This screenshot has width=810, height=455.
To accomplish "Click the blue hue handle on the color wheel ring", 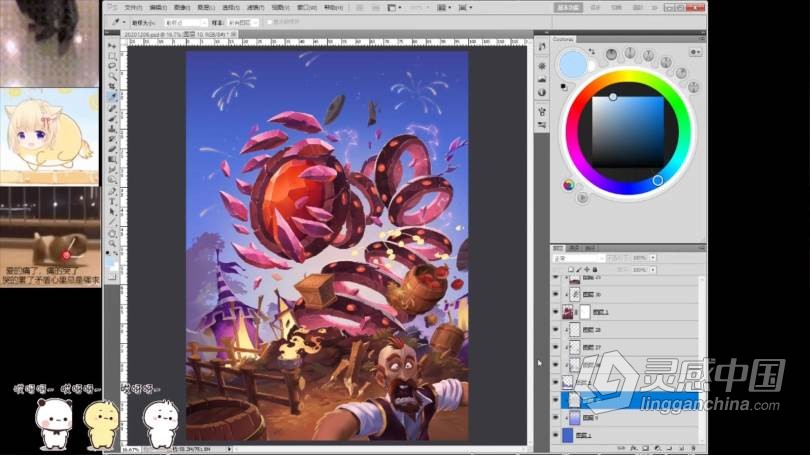I will (x=658, y=180).
